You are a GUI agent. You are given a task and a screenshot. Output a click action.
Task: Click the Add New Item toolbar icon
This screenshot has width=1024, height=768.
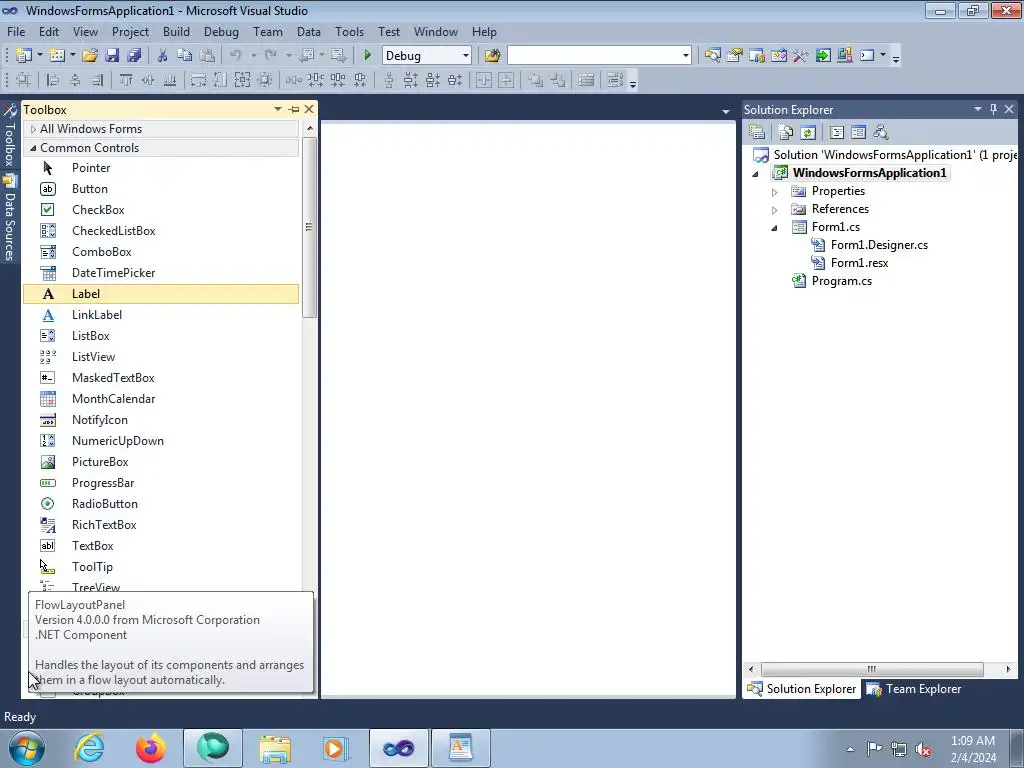(x=57, y=56)
